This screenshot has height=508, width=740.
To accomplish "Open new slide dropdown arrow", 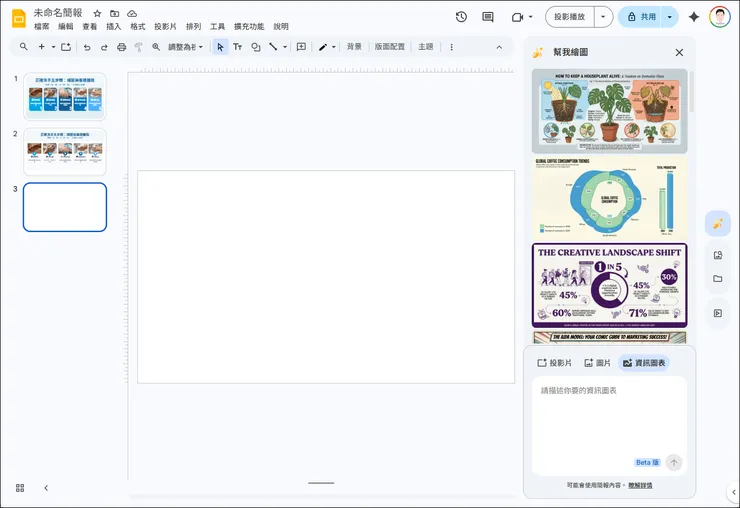I will [x=53, y=47].
